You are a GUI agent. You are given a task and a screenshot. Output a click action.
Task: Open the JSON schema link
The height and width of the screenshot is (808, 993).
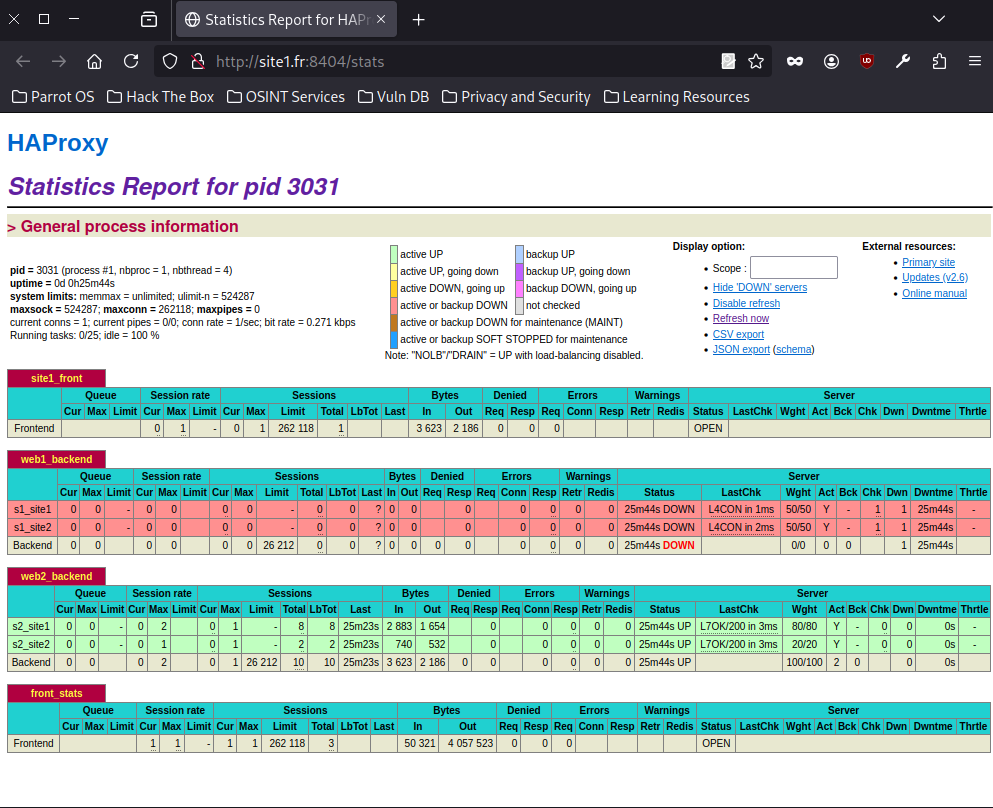(x=794, y=350)
